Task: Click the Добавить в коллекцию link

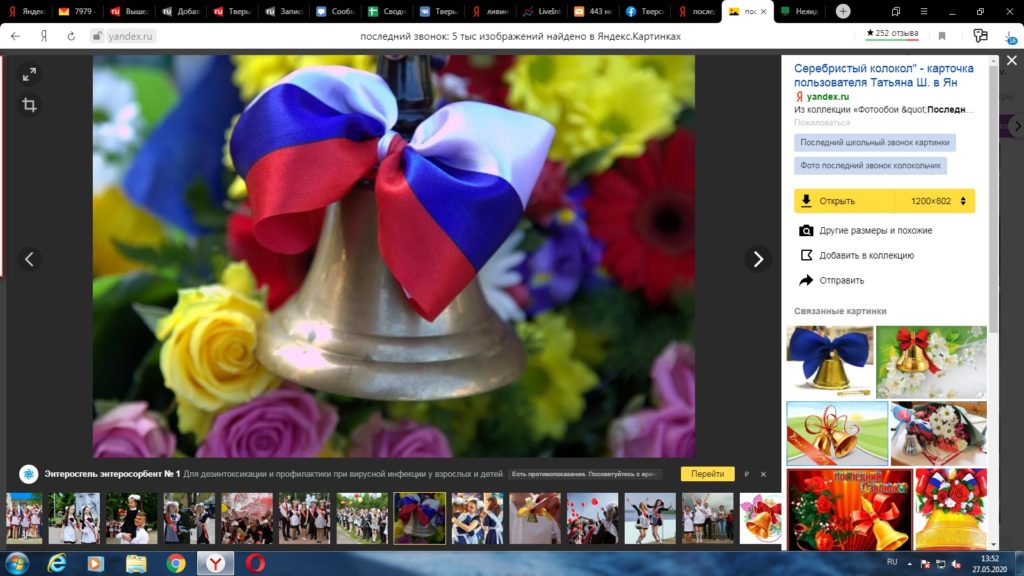Action: [x=866, y=256]
